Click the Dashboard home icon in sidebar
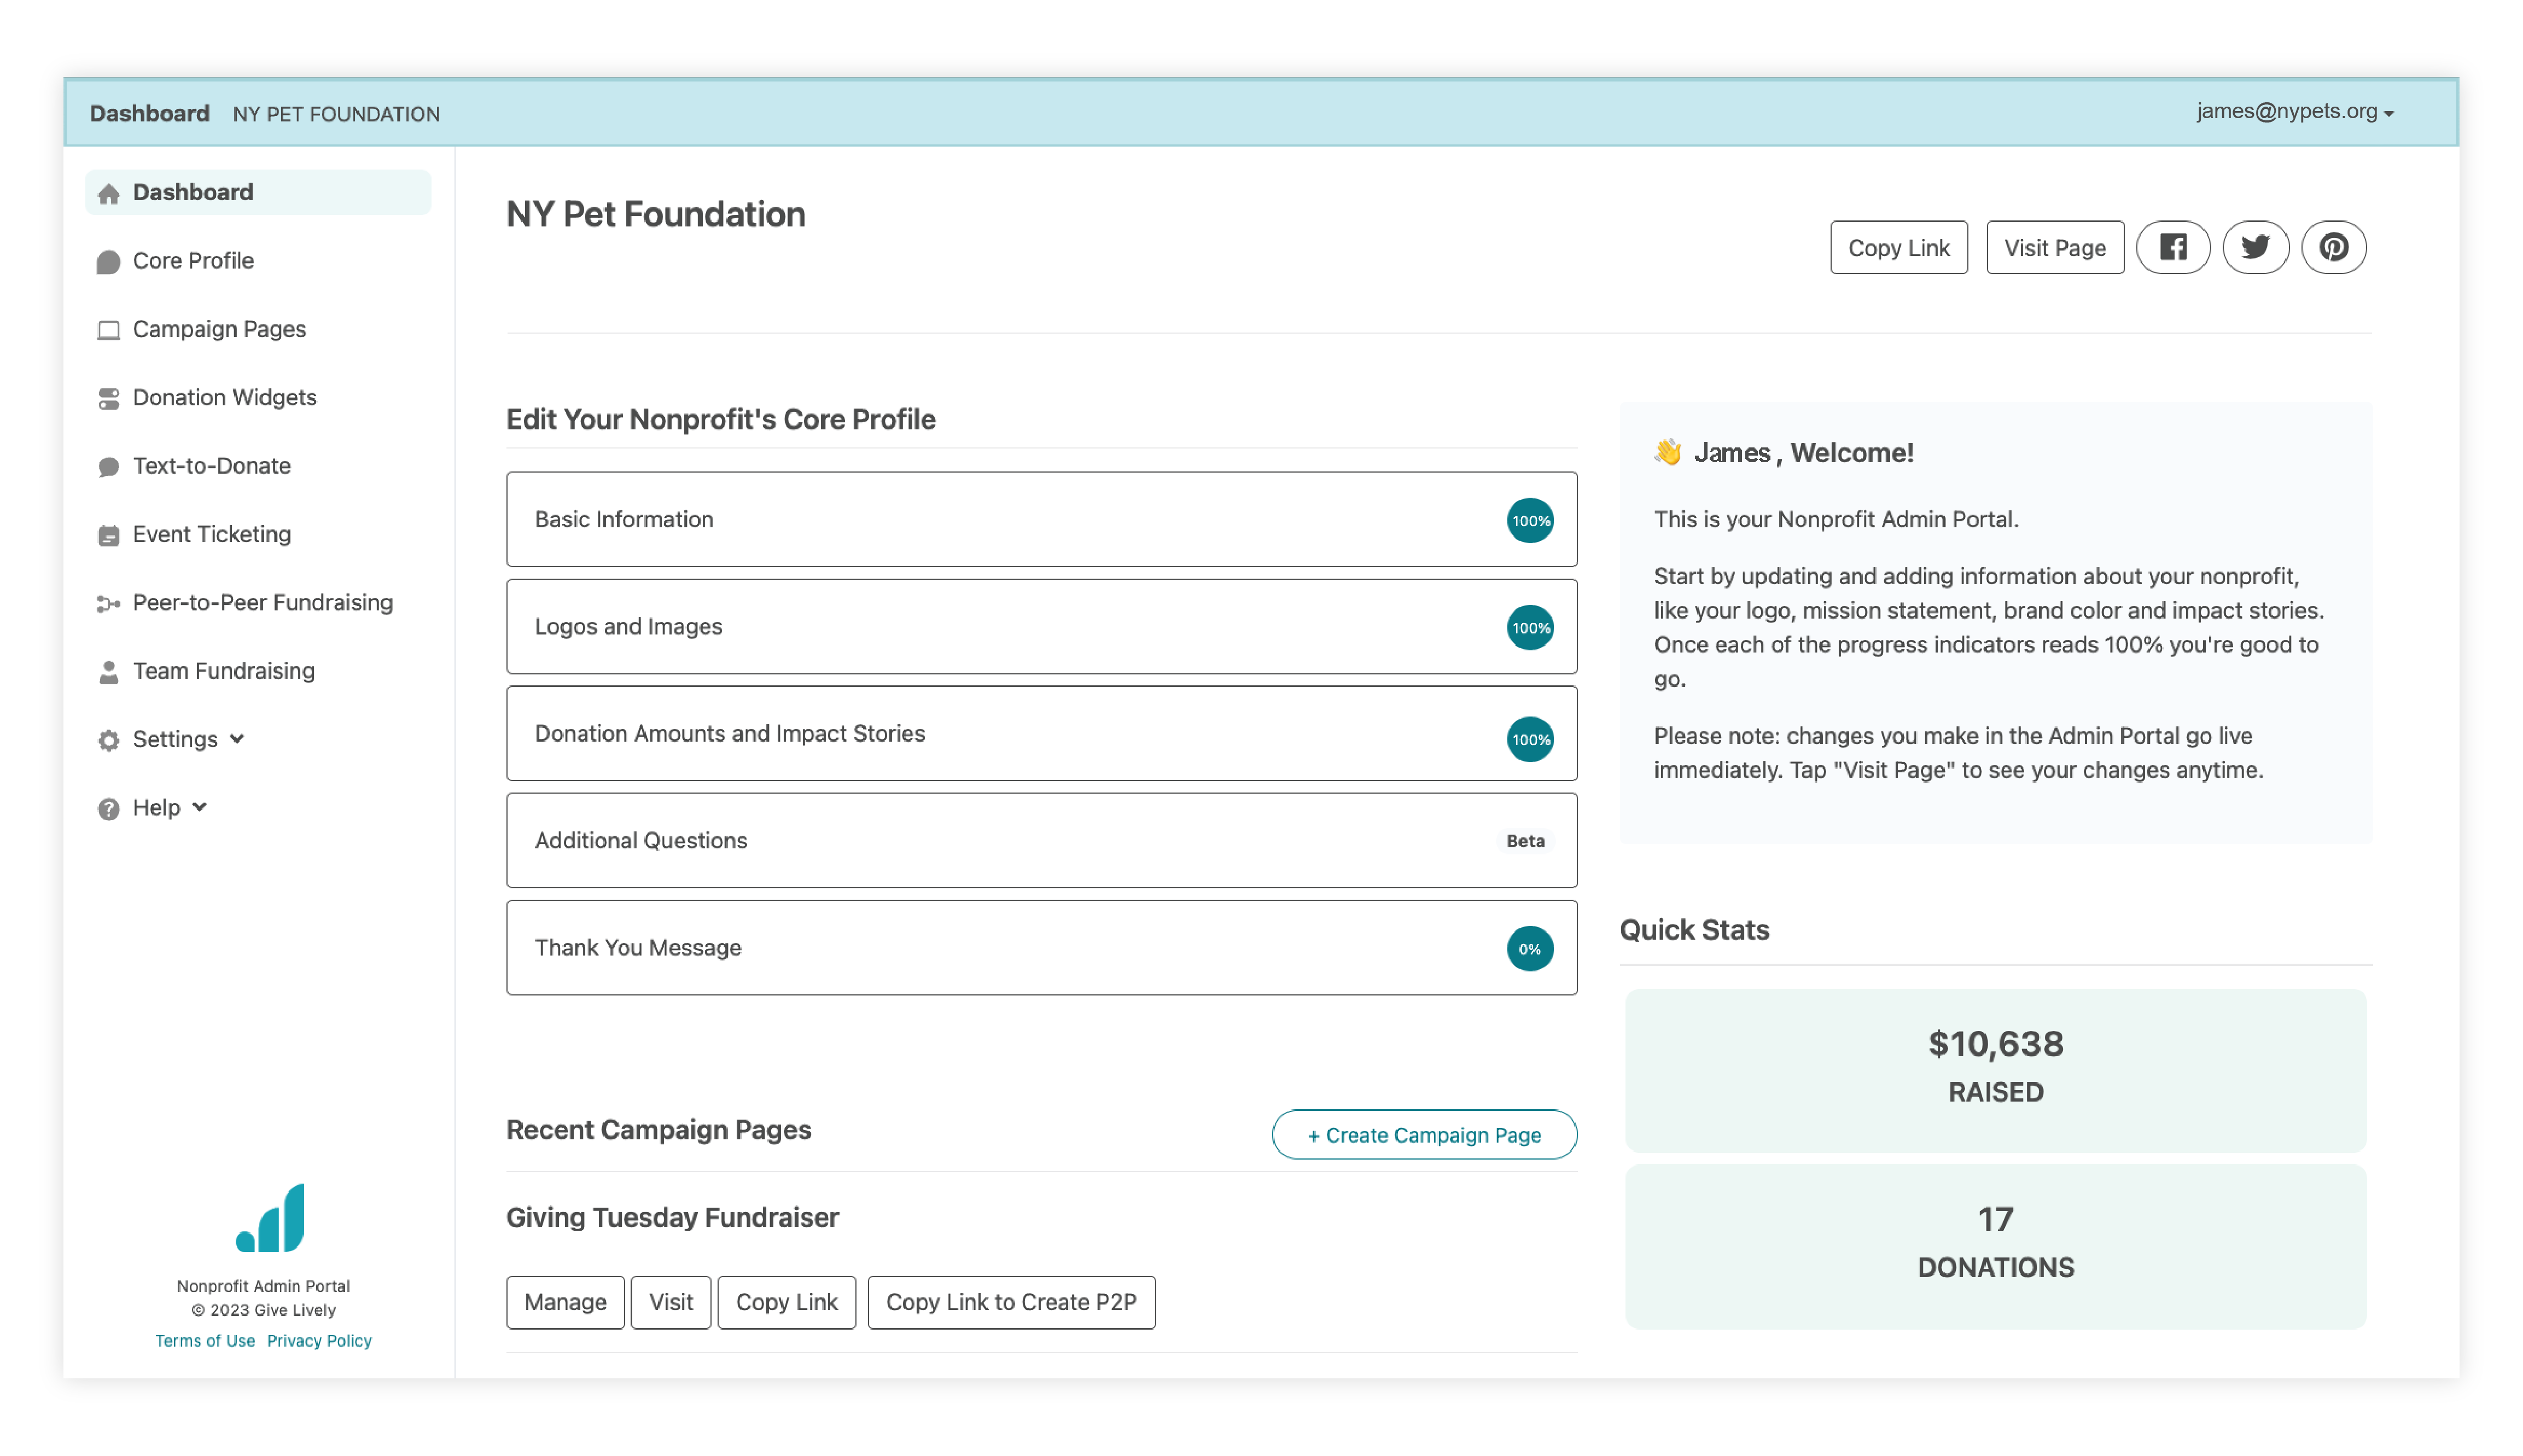The image size is (2523, 1456). pyautogui.click(x=109, y=193)
